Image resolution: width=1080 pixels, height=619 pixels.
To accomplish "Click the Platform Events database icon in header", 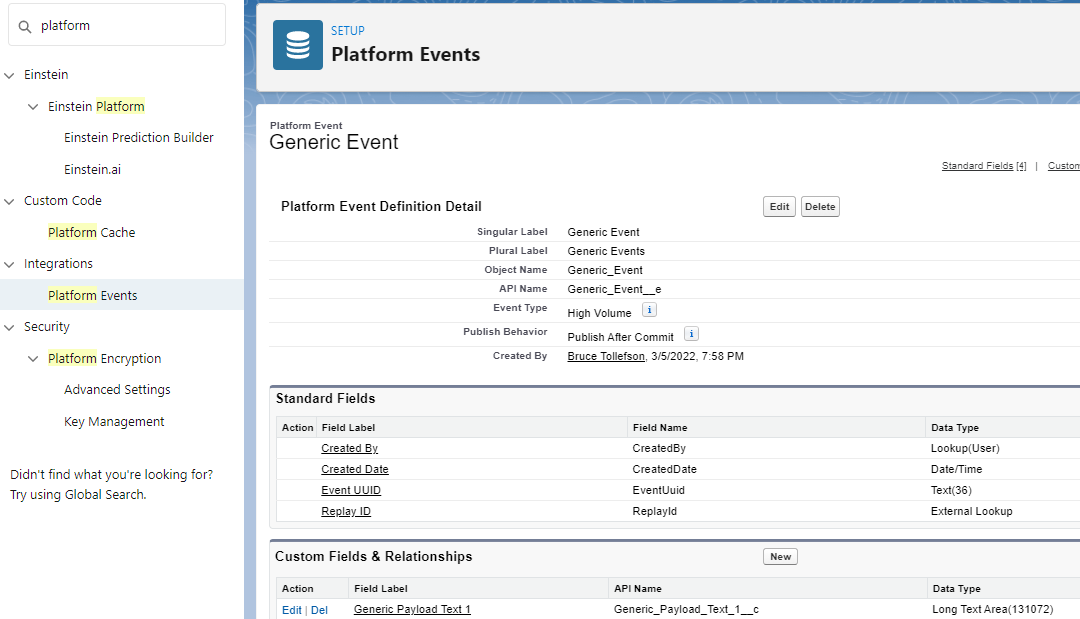I will (x=297, y=44).
